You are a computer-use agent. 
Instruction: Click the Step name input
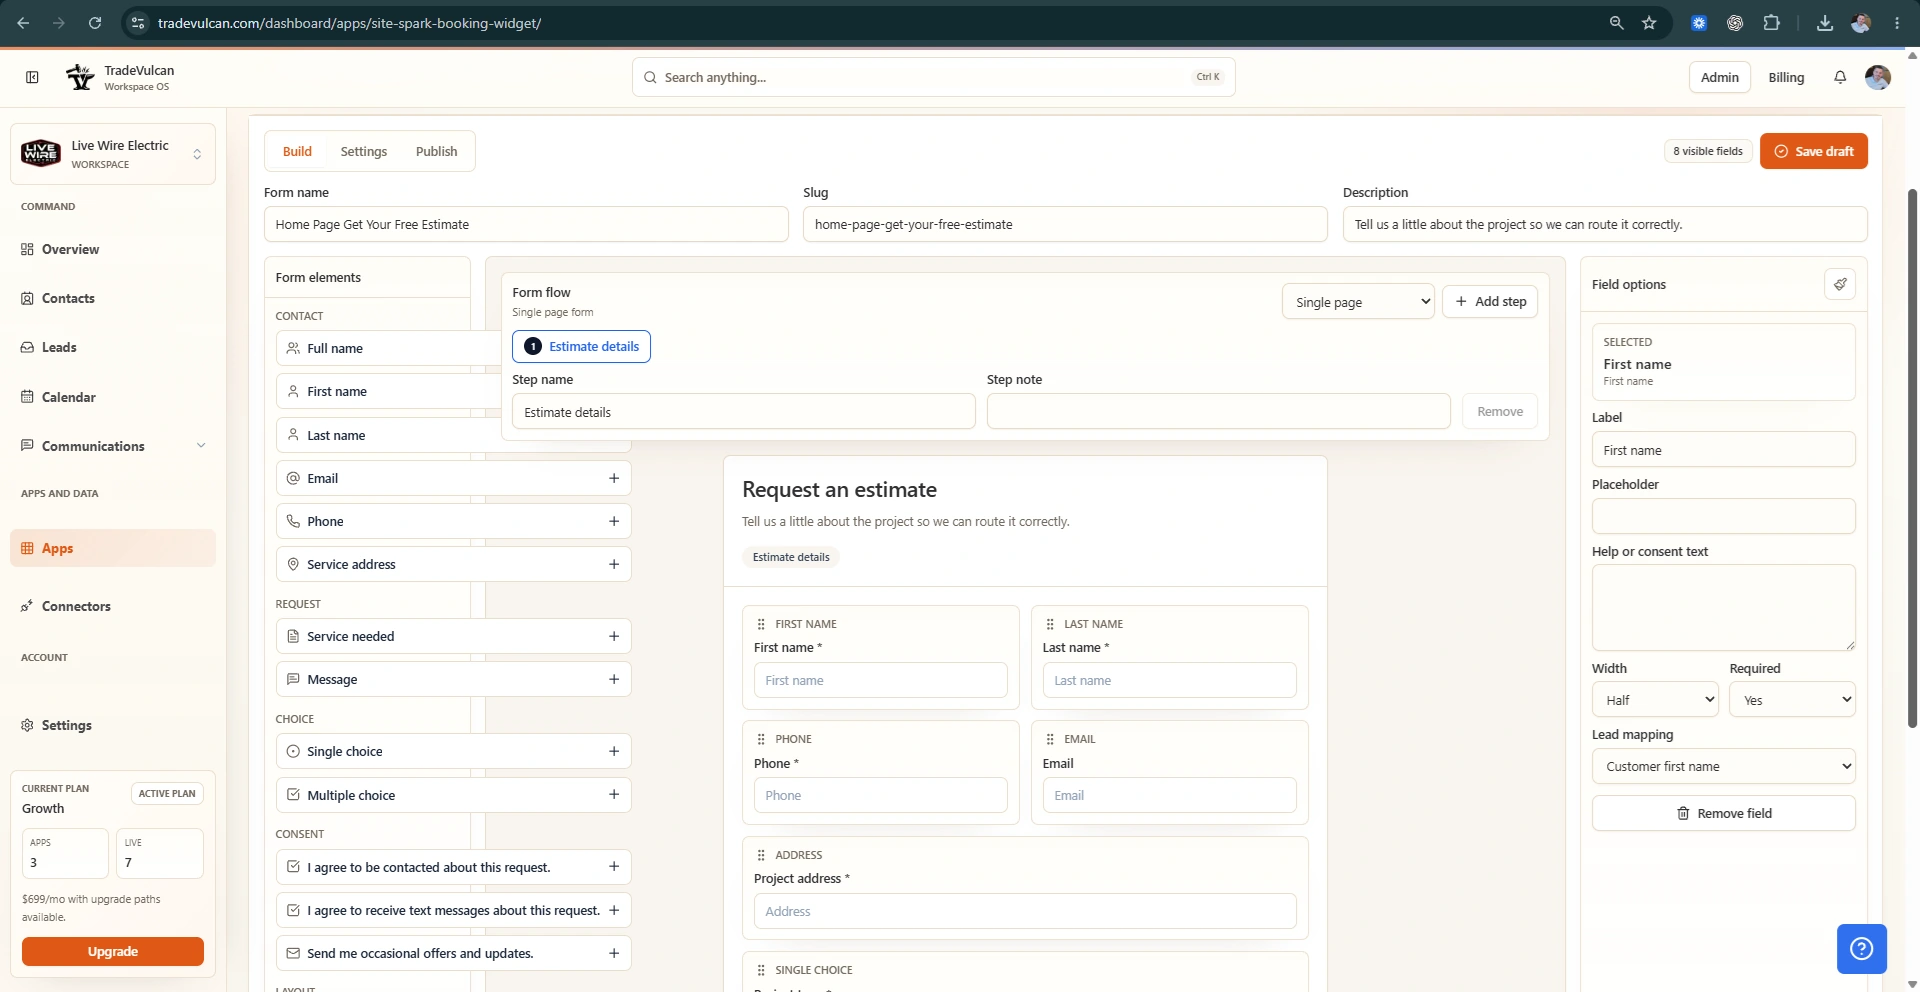point(744,411)
